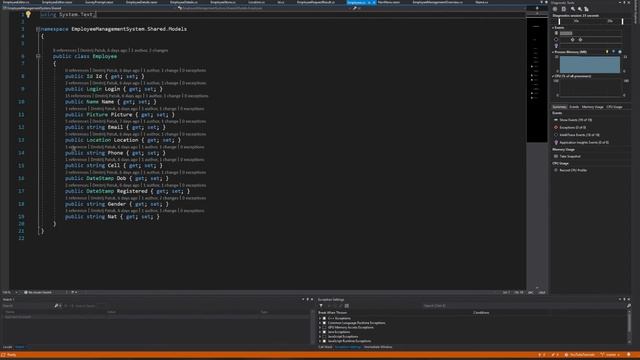Click Zoom Out in Diagnostic Tools
The width and height of the screenshot is (640, 360).
coord(580,9)
